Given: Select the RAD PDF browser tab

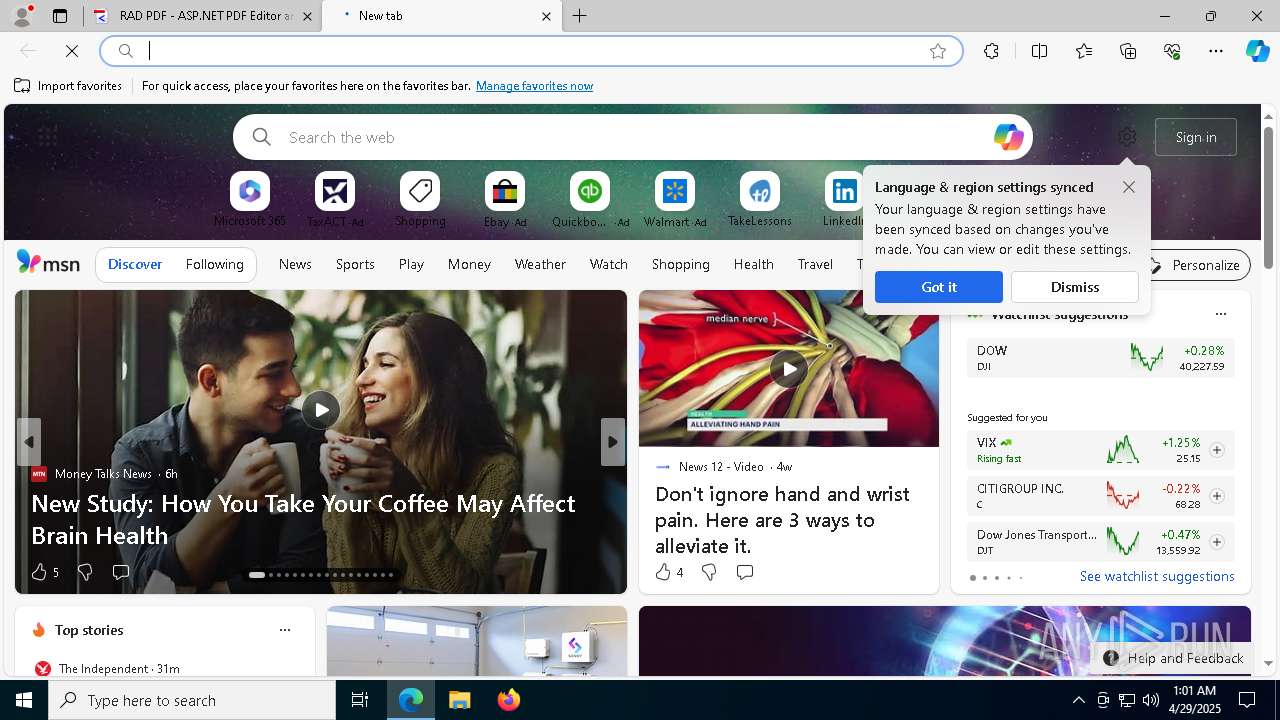Looking at the screenshot, I should pyautogui.click(x=203, y=16).
